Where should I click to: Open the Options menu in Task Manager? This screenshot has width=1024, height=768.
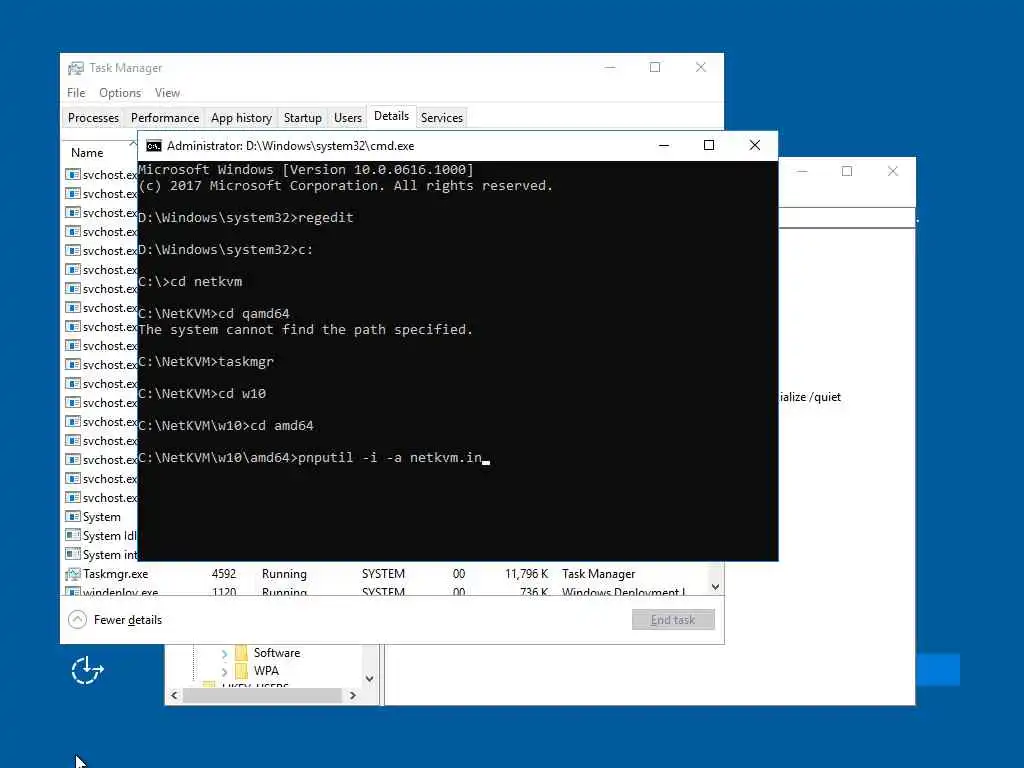click(x=120, y=93)
